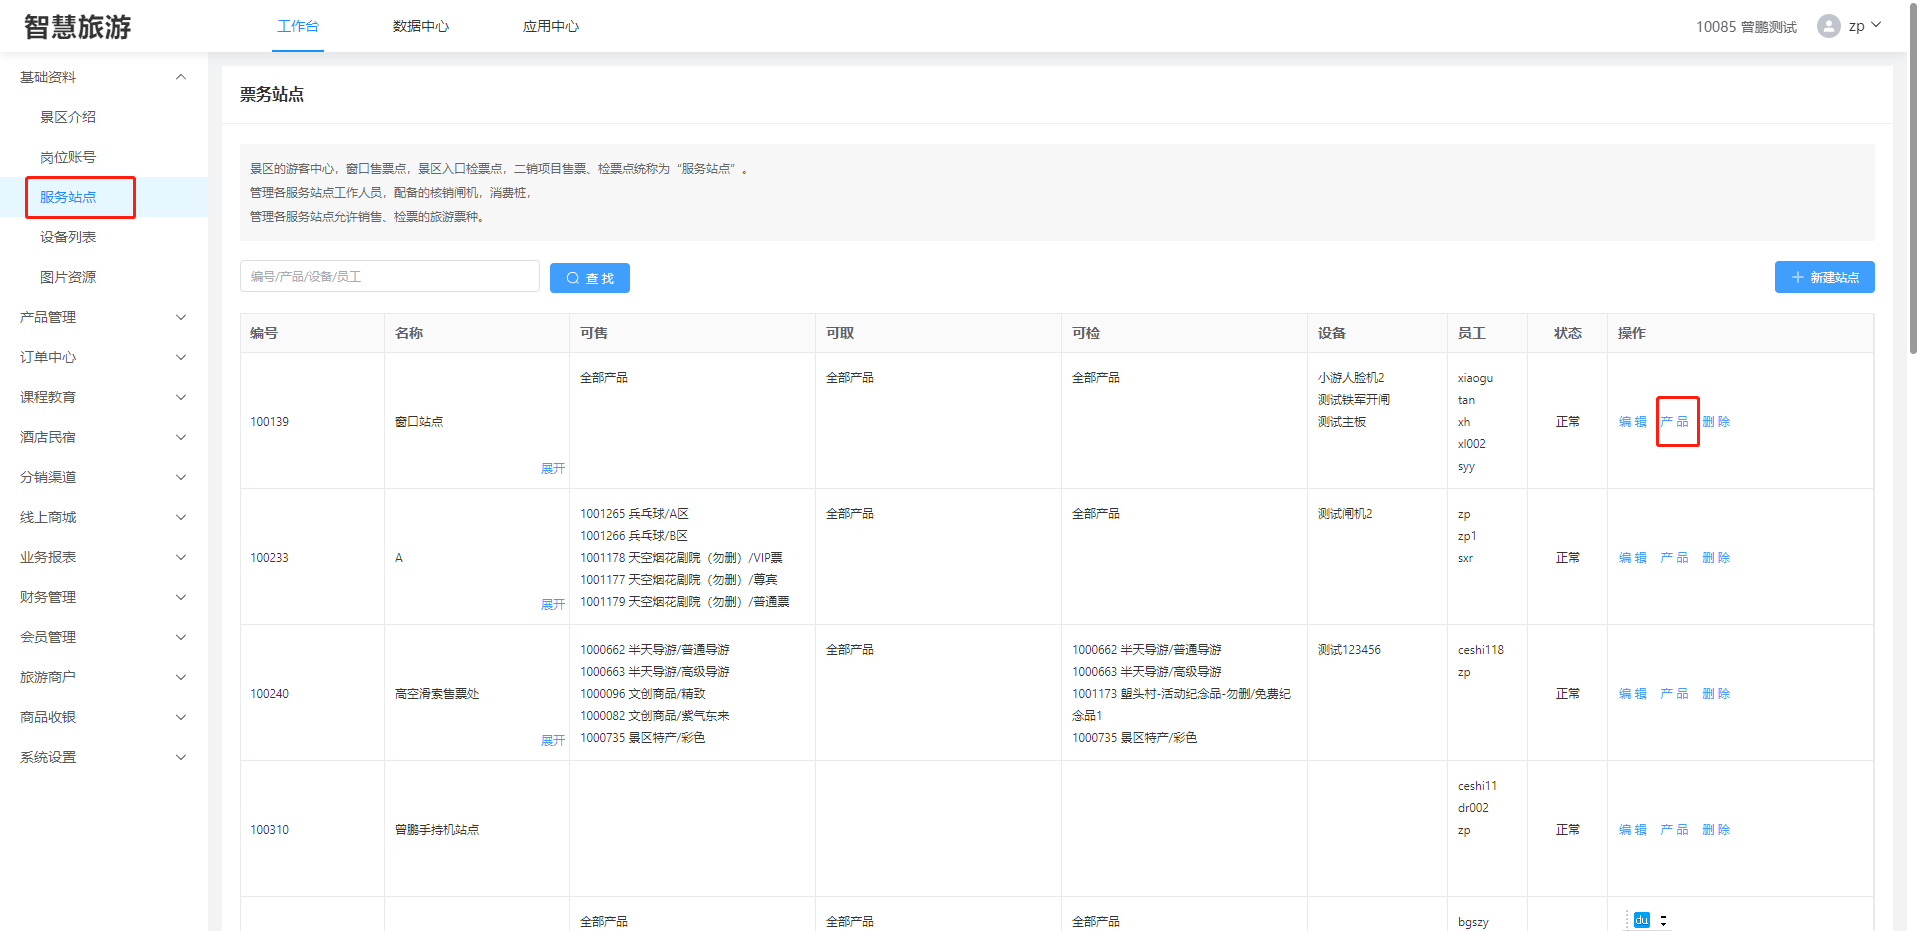This screenshot has width=1920, height=931.
Task: Switch to the 数据中心 tab
Action: [420, 26]
